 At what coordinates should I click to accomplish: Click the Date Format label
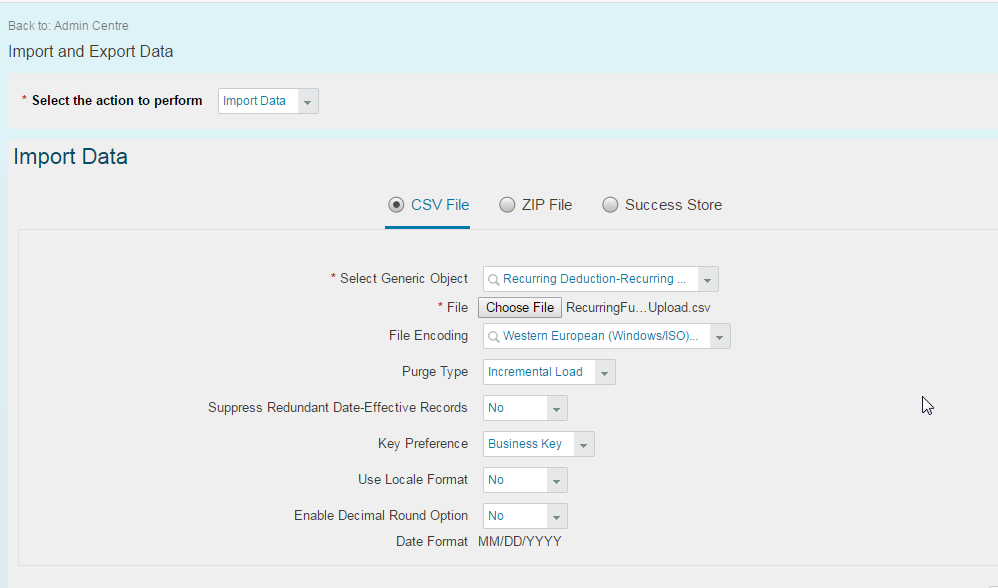(432, 542)
